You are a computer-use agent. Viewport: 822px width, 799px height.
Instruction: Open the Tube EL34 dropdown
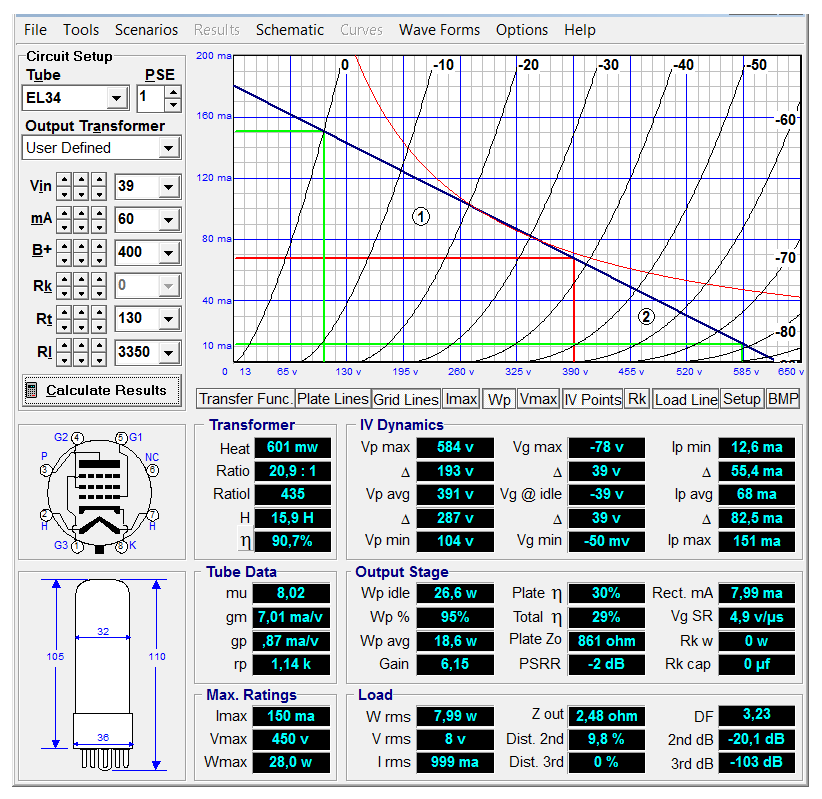[118, 98]
